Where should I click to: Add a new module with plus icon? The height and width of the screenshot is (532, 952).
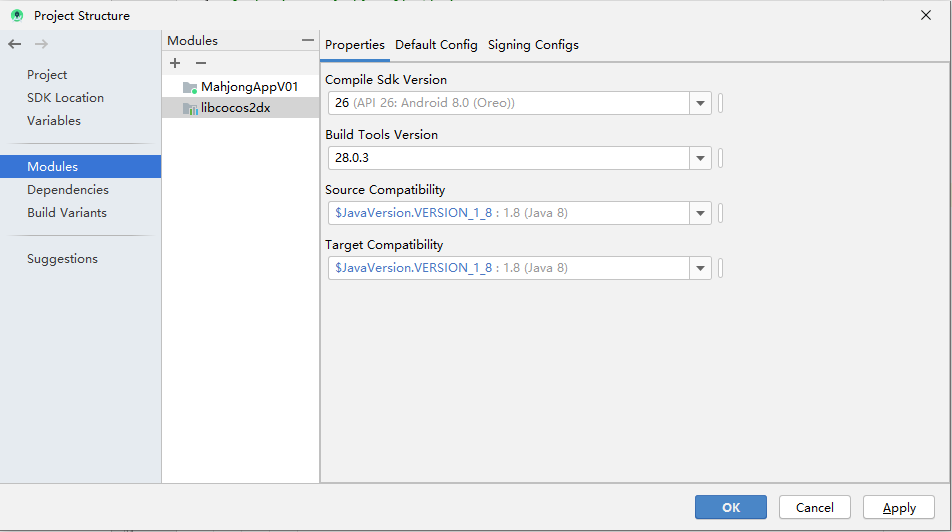(x=175, y=63)
